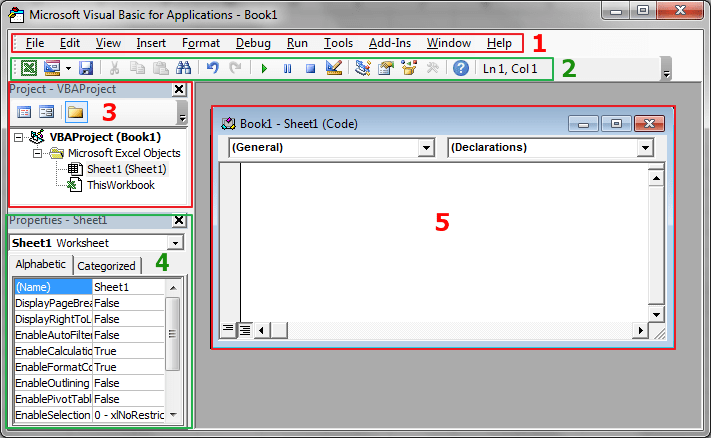This screenshot has width=711, height=438.
Task: Click the Reset stop icon
Action: pyautogui.click(x=310, y=69)
